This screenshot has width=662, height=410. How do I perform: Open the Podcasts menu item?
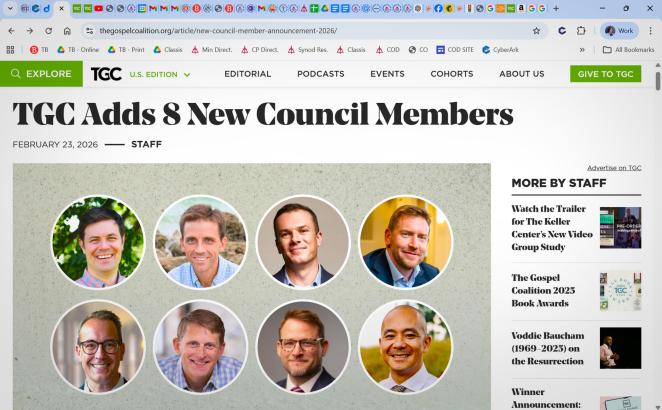[320, 74]
